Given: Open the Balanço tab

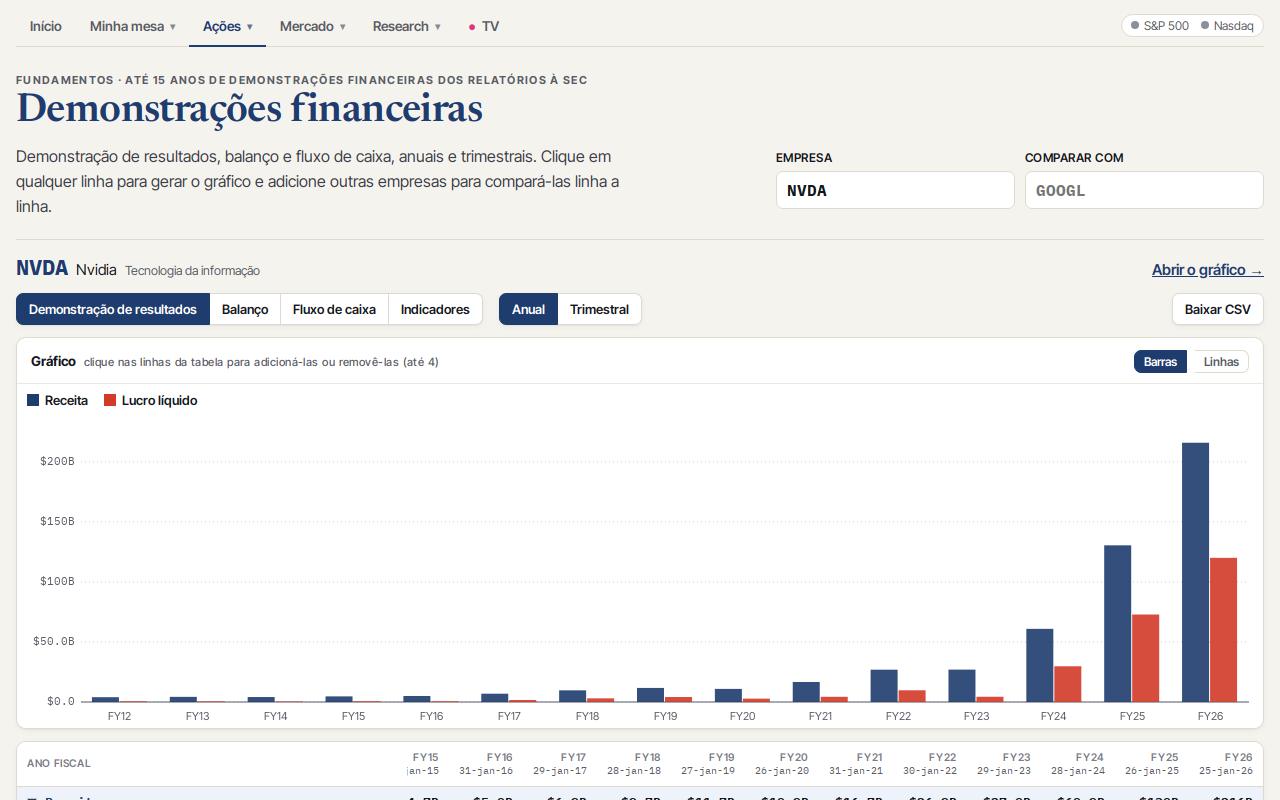Looking at the screenshot, I should pos(245,309).
